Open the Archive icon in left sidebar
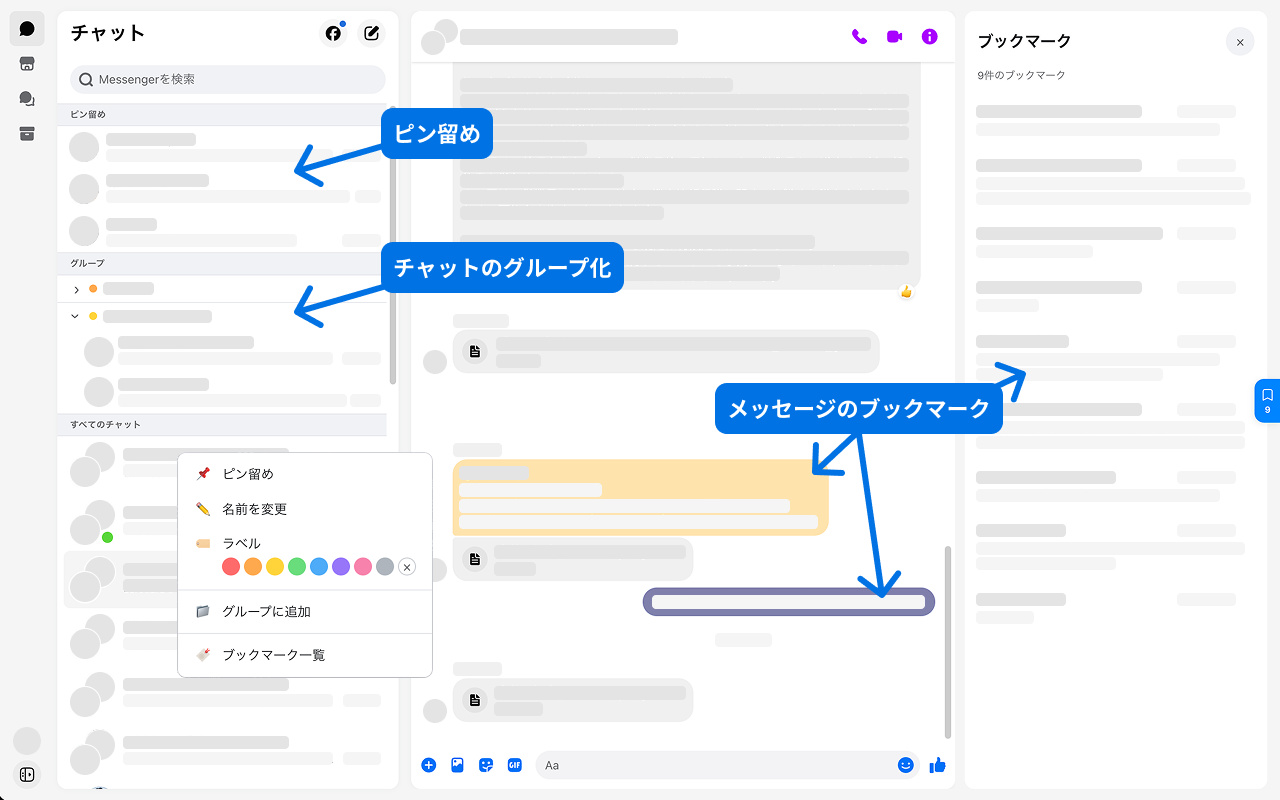This screenshot has width=1280, height=800. (27, 134)
